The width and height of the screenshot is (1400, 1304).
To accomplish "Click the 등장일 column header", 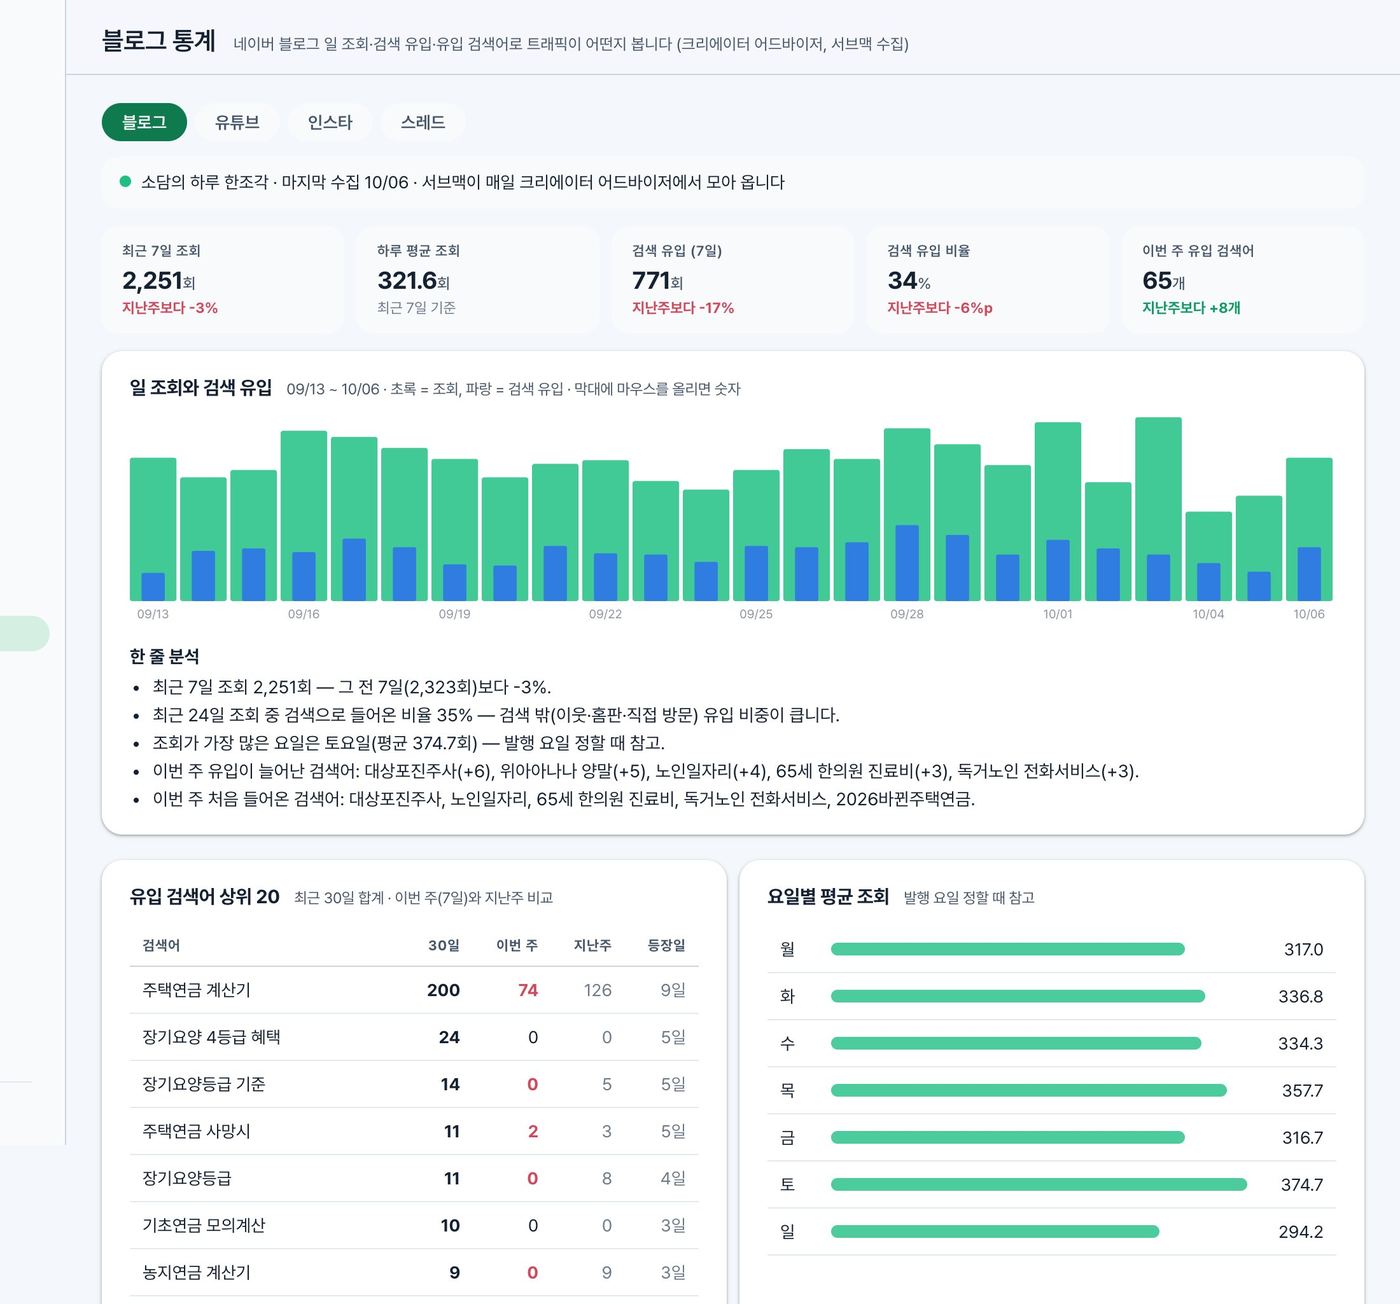I will [x=667, y=945].
